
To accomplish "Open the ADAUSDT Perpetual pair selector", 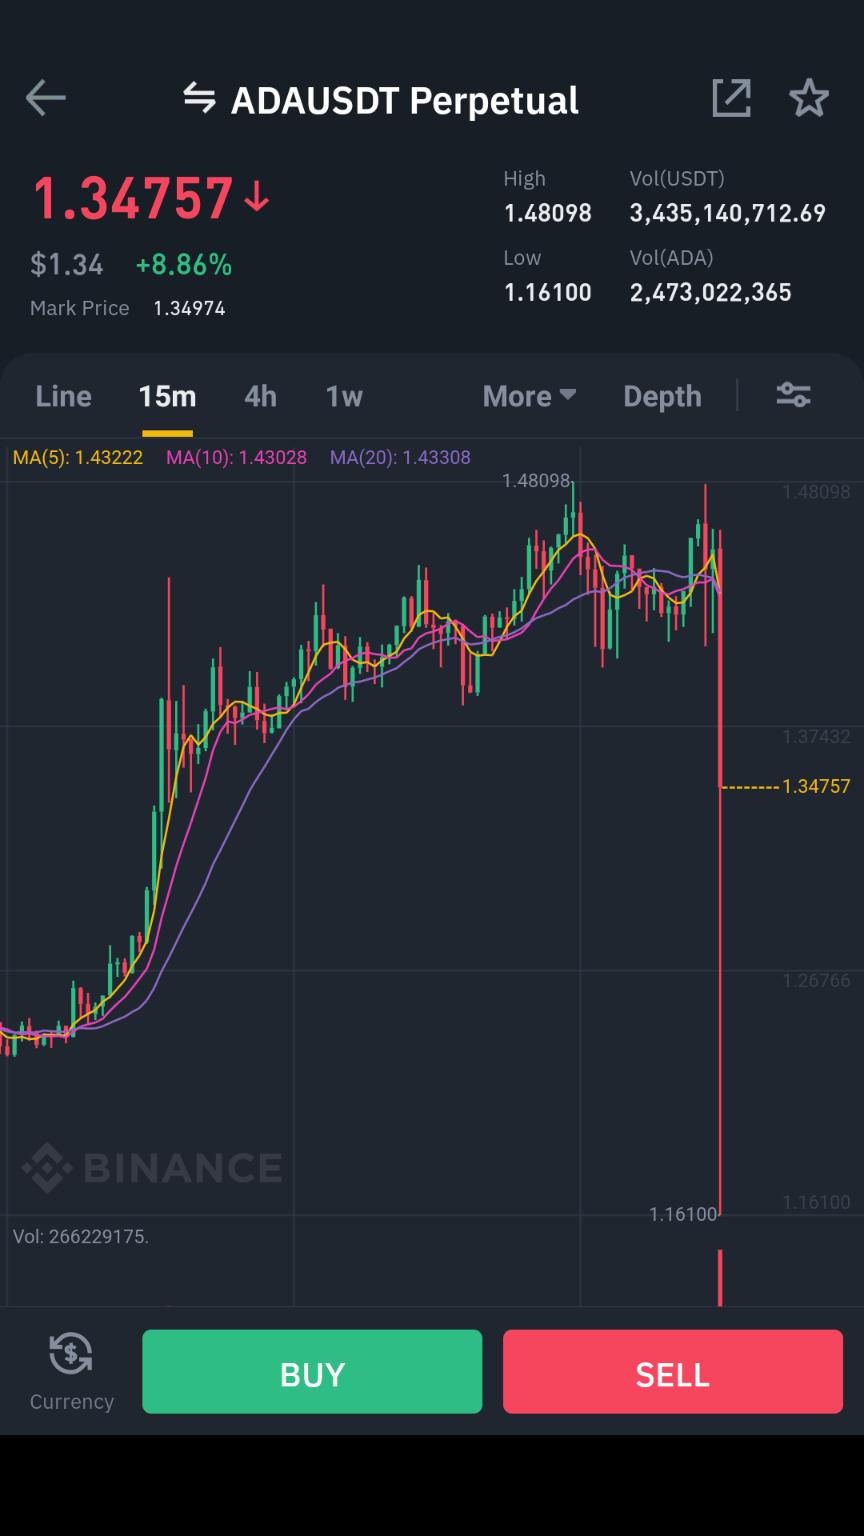I will [x=404, y=100].
